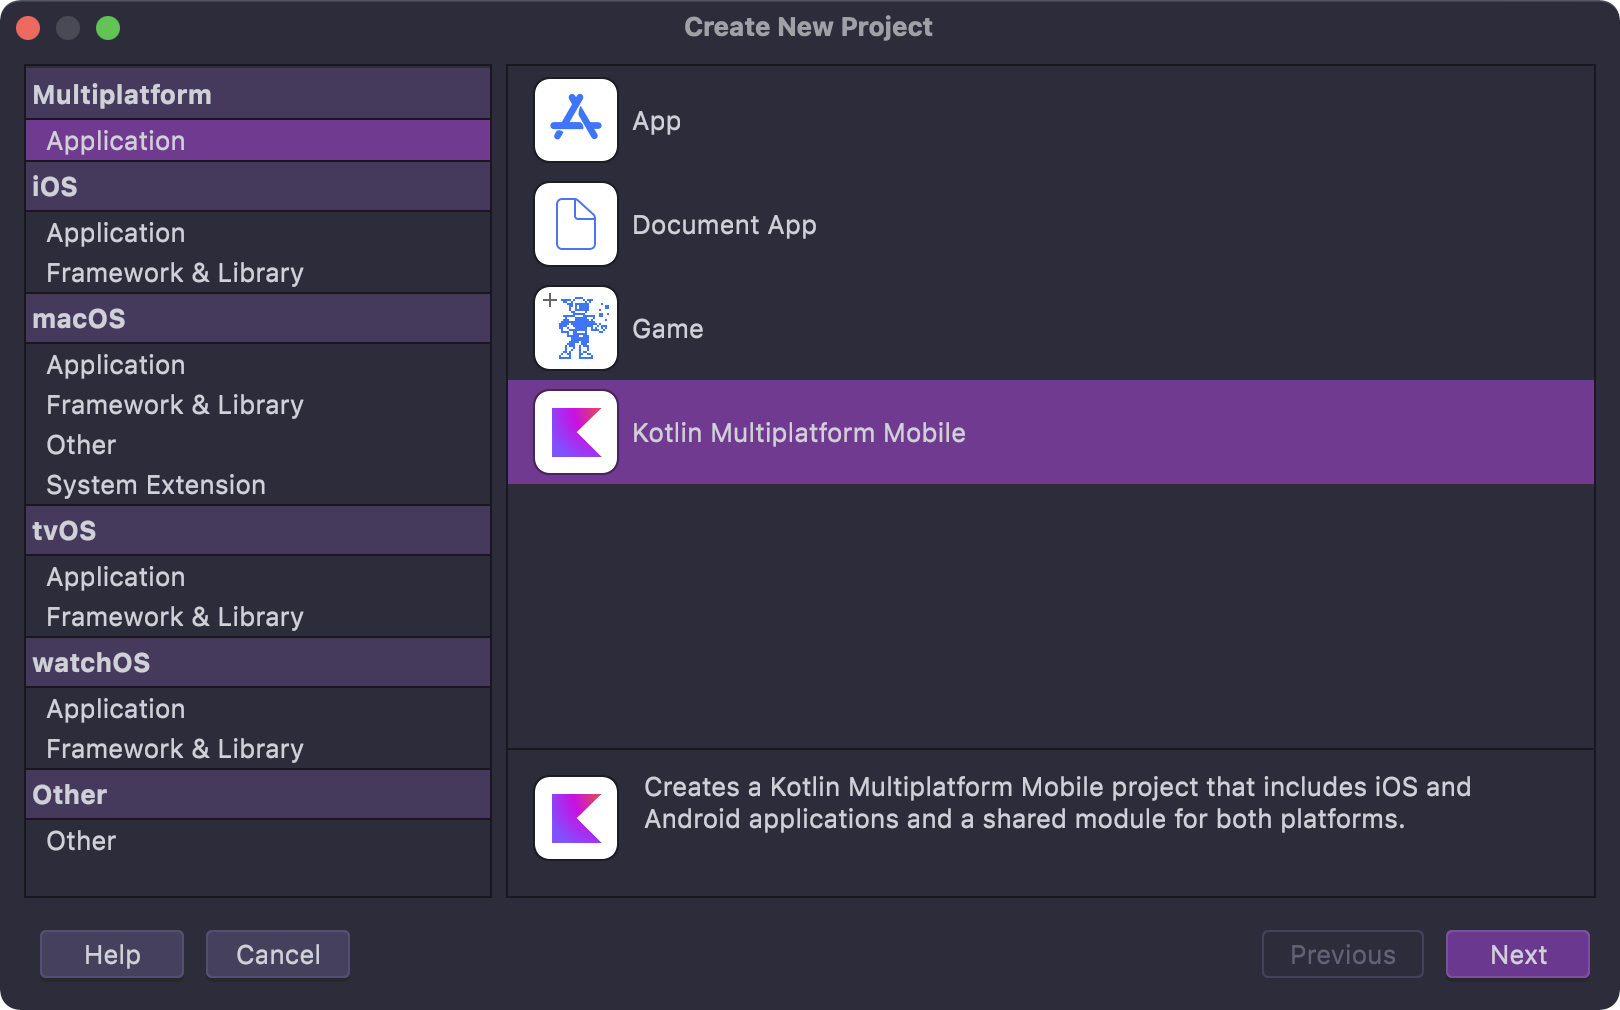Click the macOS section header

click(258, 318)
